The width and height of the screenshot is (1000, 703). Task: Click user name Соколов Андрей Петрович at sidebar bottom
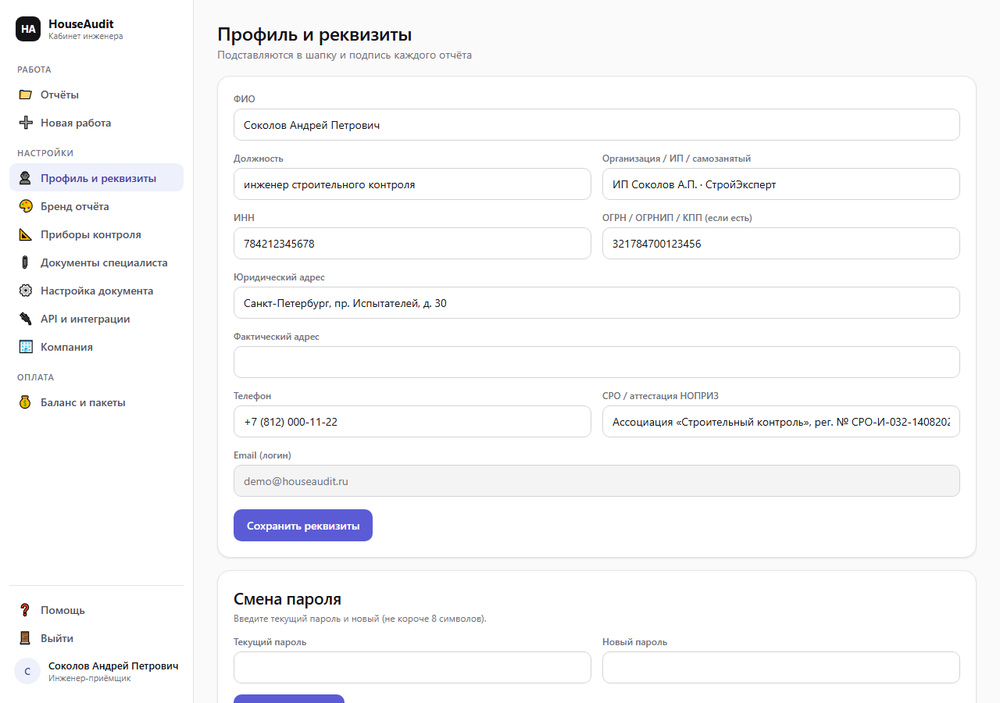point(114,665)
